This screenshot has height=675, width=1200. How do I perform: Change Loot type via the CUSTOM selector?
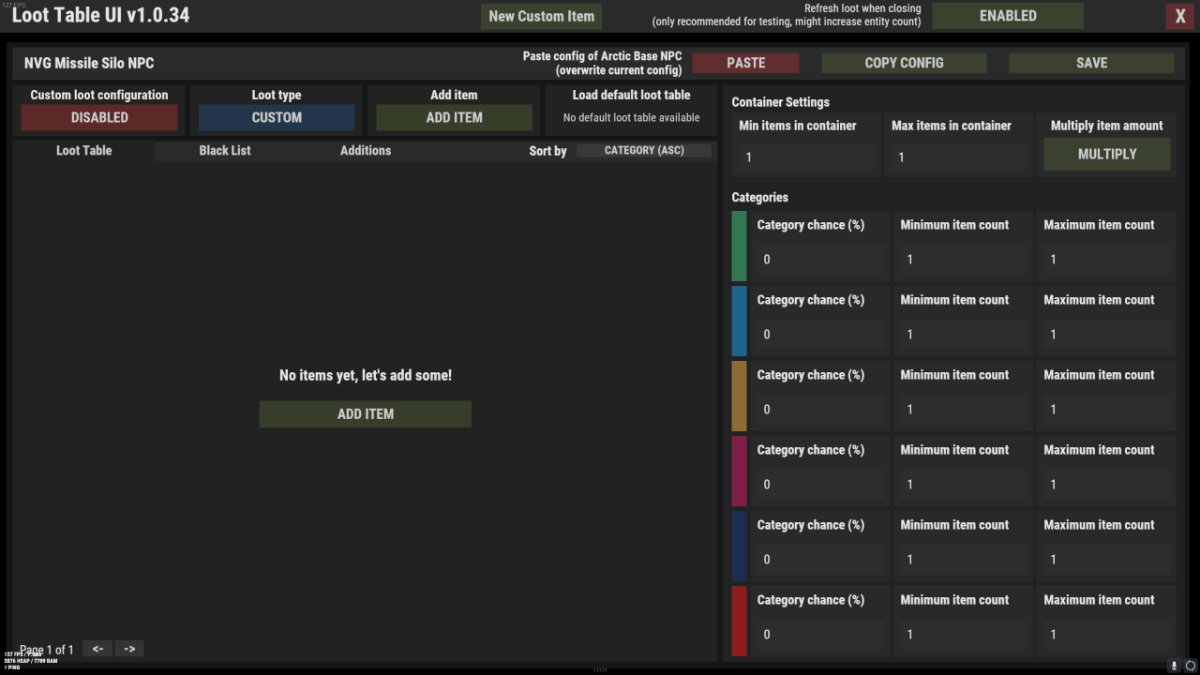[x=276, y=118]
